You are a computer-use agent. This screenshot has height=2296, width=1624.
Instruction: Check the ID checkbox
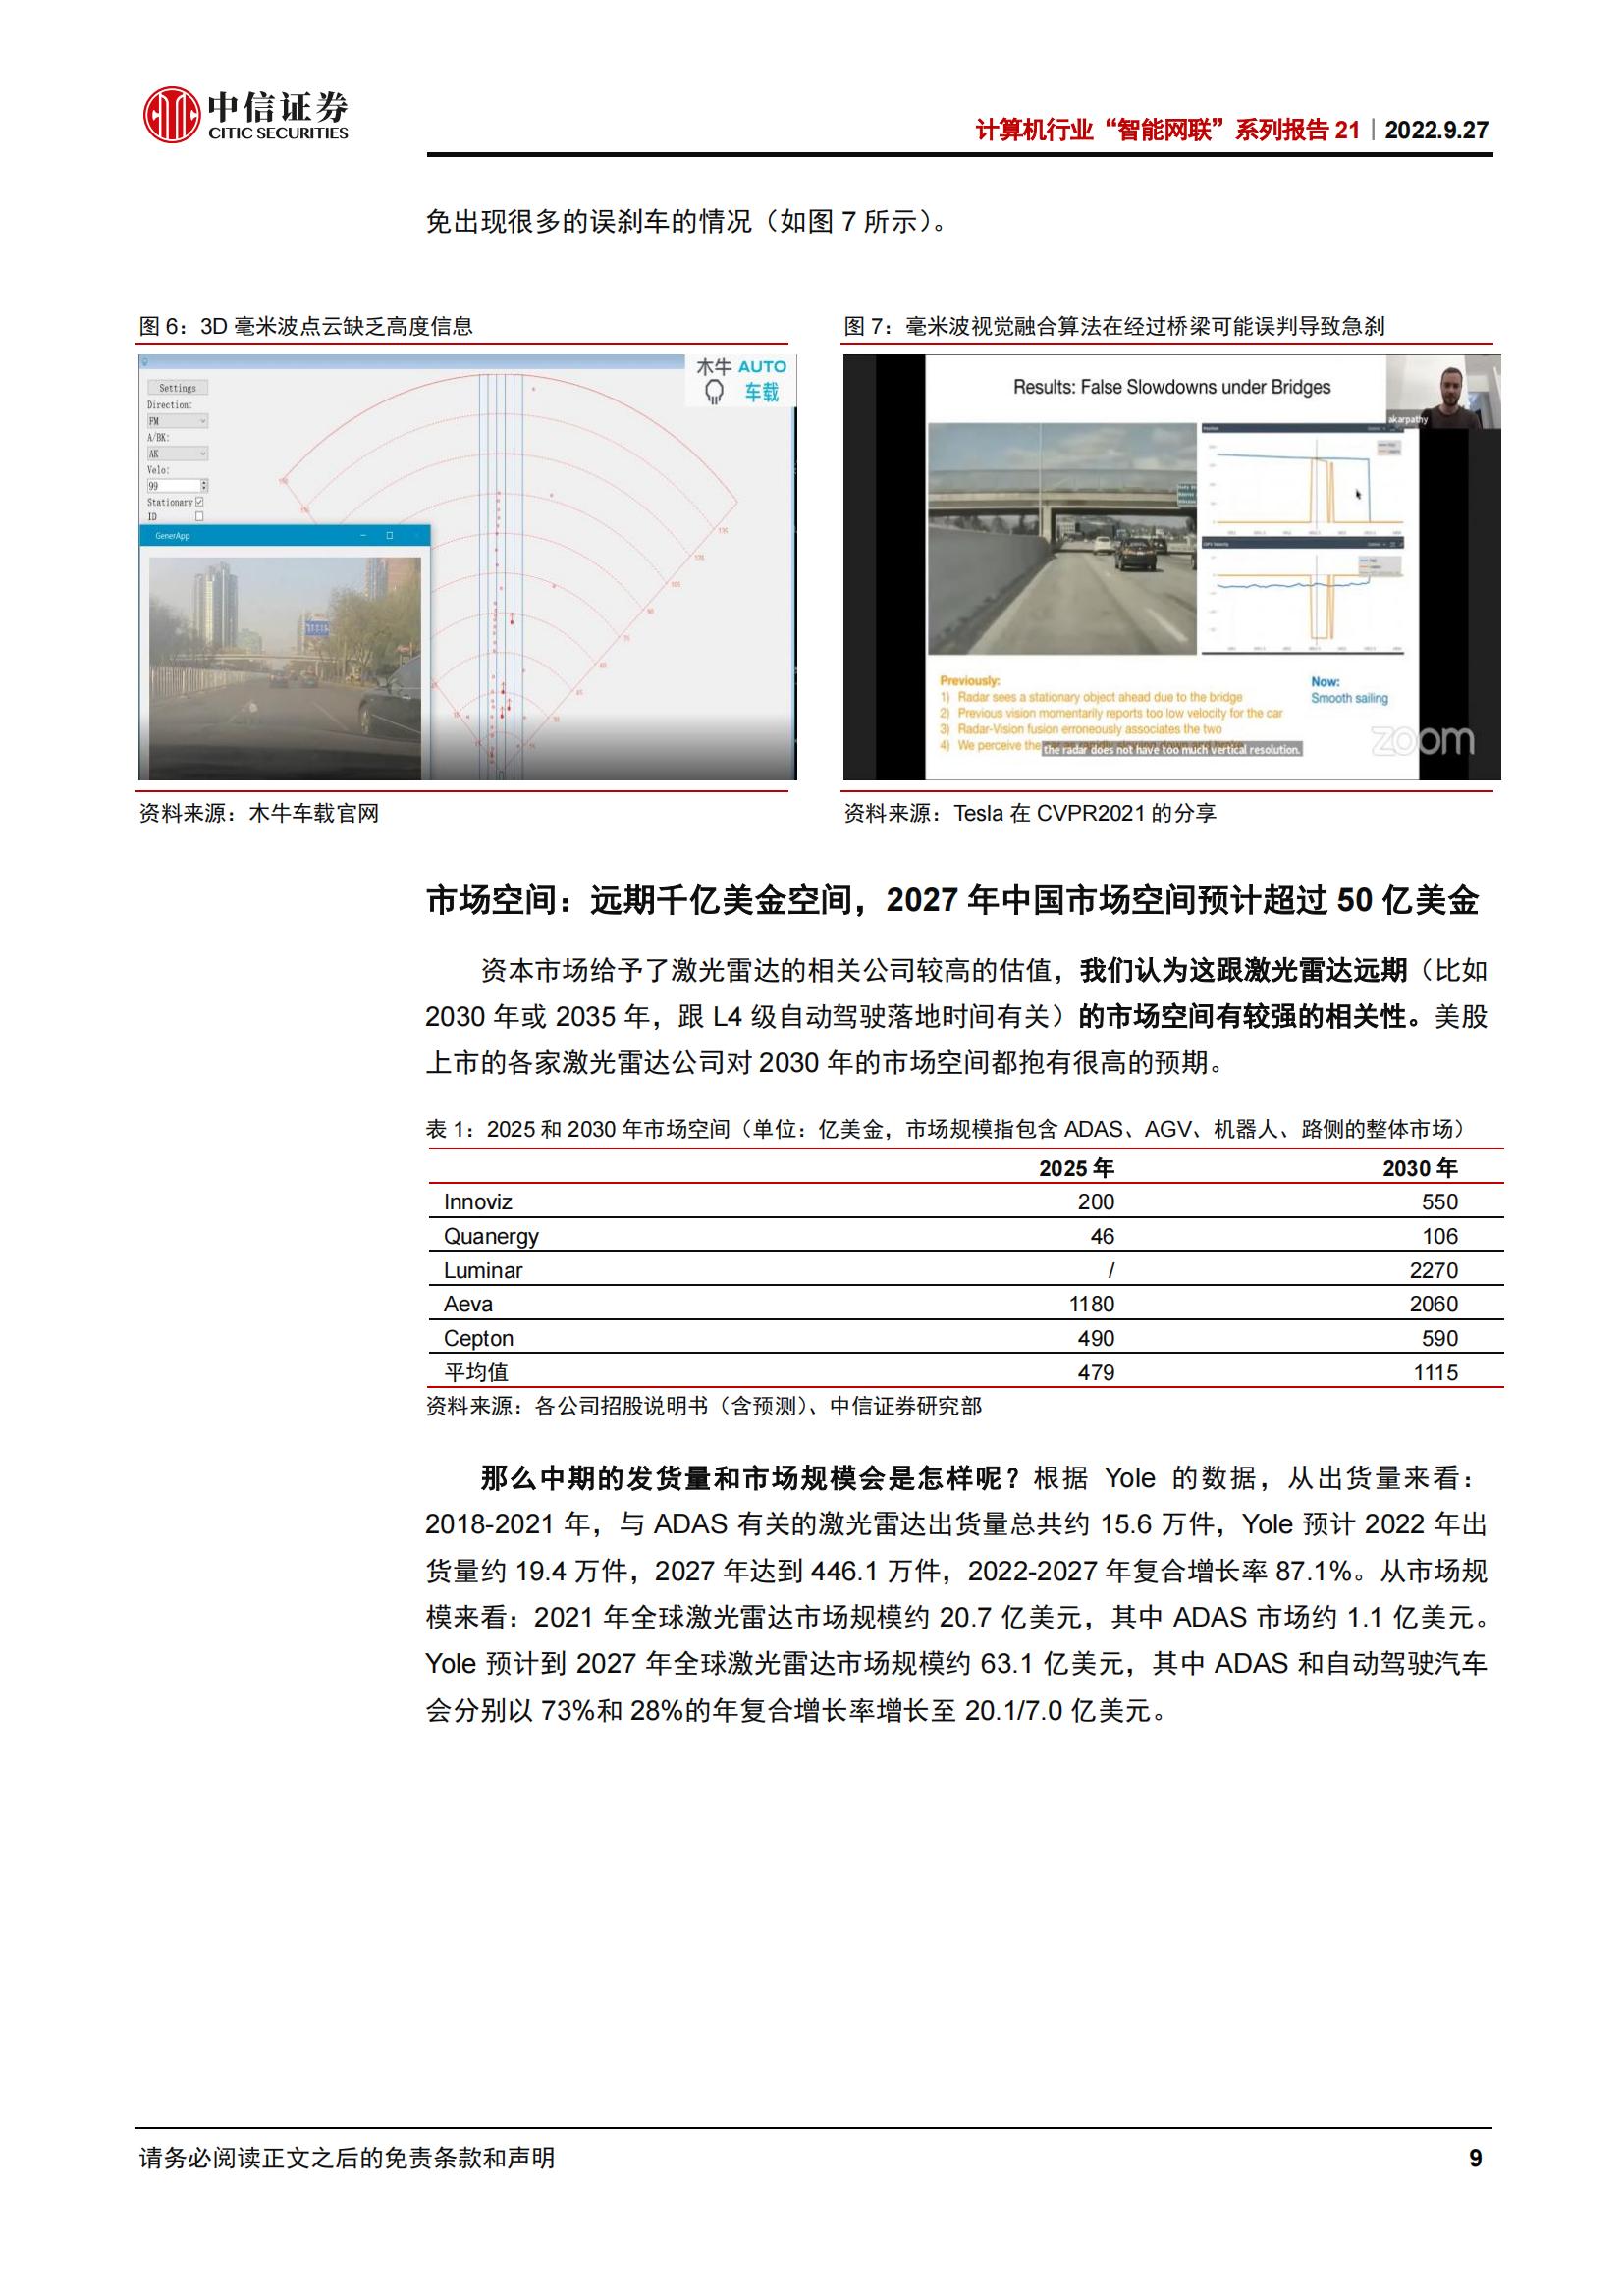199,516
